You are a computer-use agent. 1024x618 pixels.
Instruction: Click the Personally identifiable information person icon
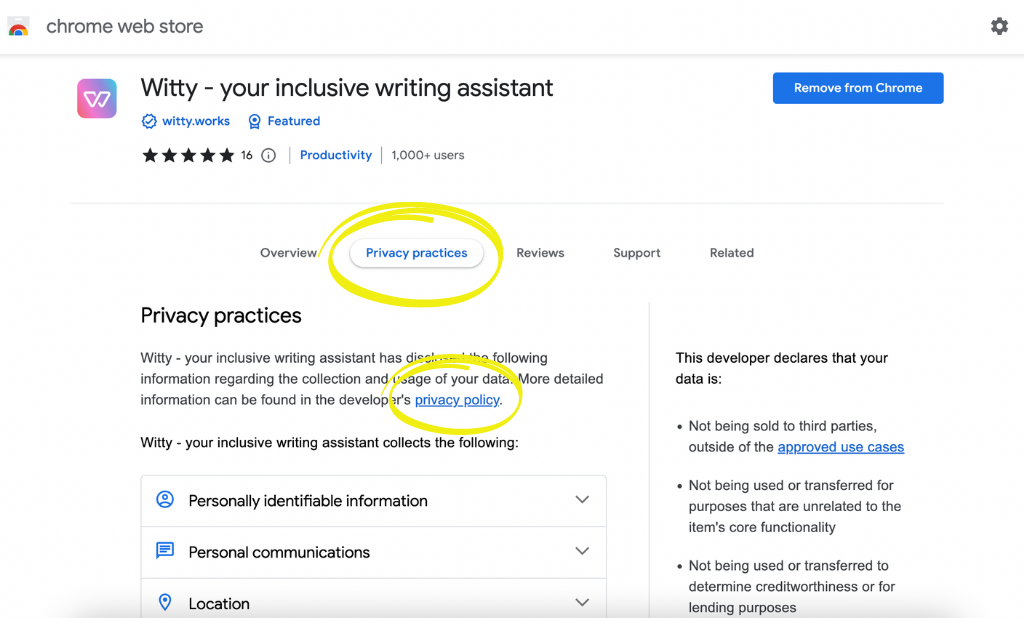(165, 500)
